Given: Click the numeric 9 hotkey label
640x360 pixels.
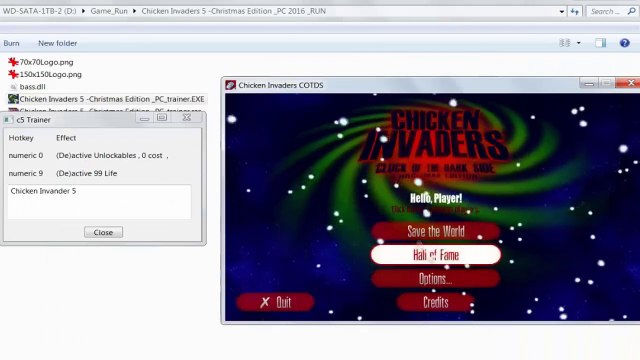Looking at the screenshot, I should (x=26, y=173).
